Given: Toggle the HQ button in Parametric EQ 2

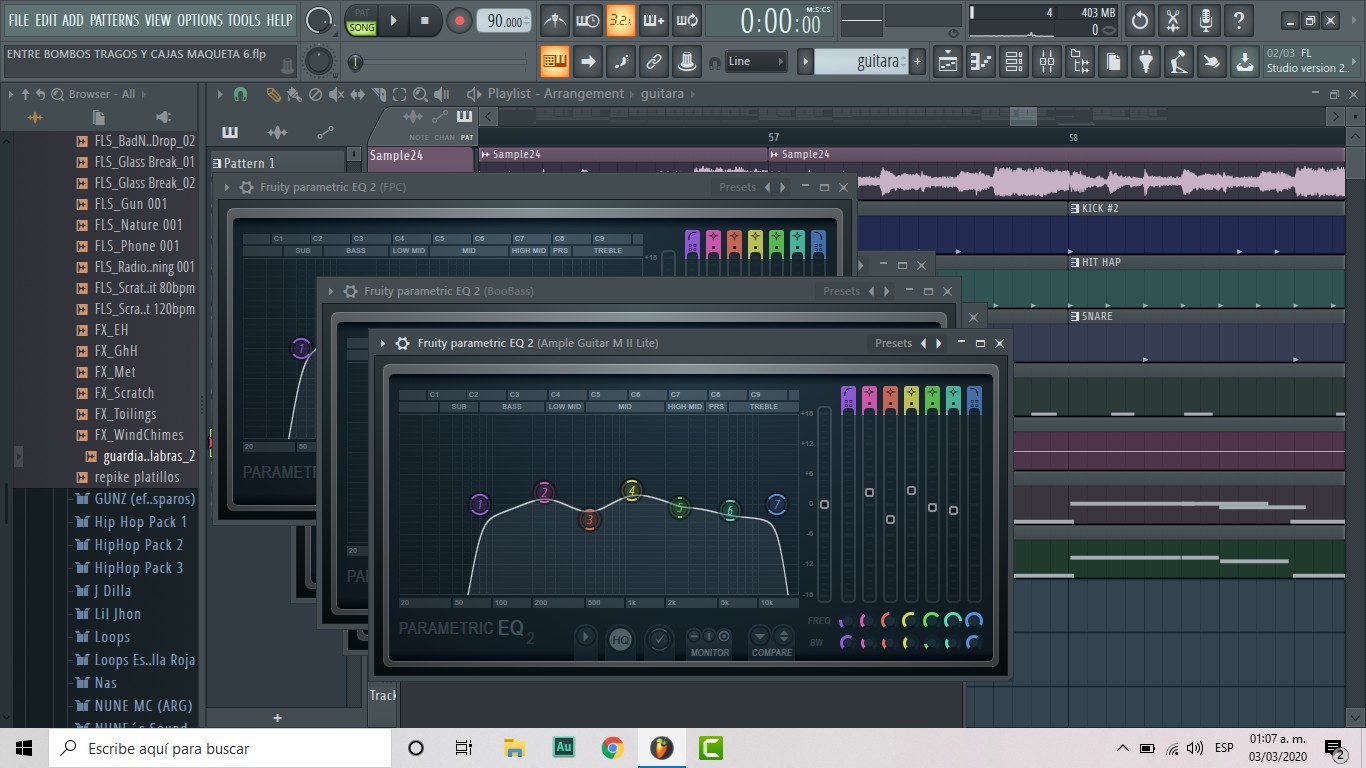Looking at the screenshot, I should tap(620, 639).
